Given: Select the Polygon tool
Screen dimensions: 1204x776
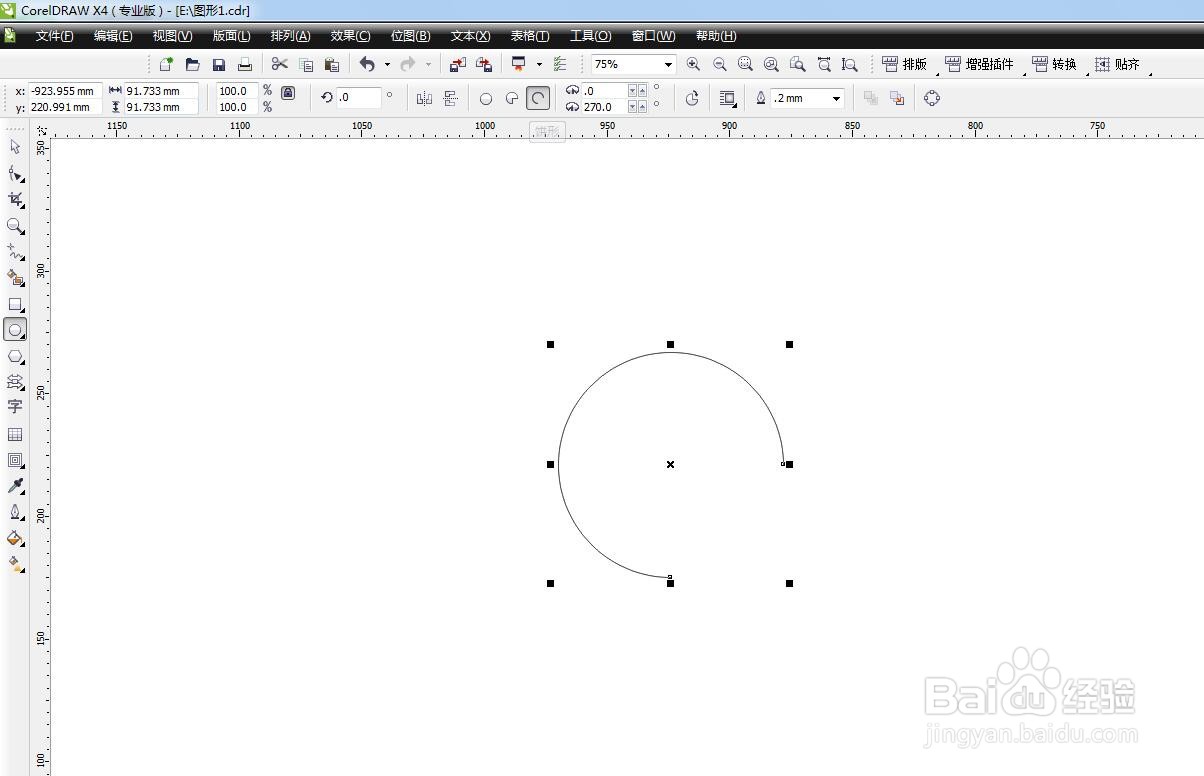Looking at the screenshot, I should point(15,356).
